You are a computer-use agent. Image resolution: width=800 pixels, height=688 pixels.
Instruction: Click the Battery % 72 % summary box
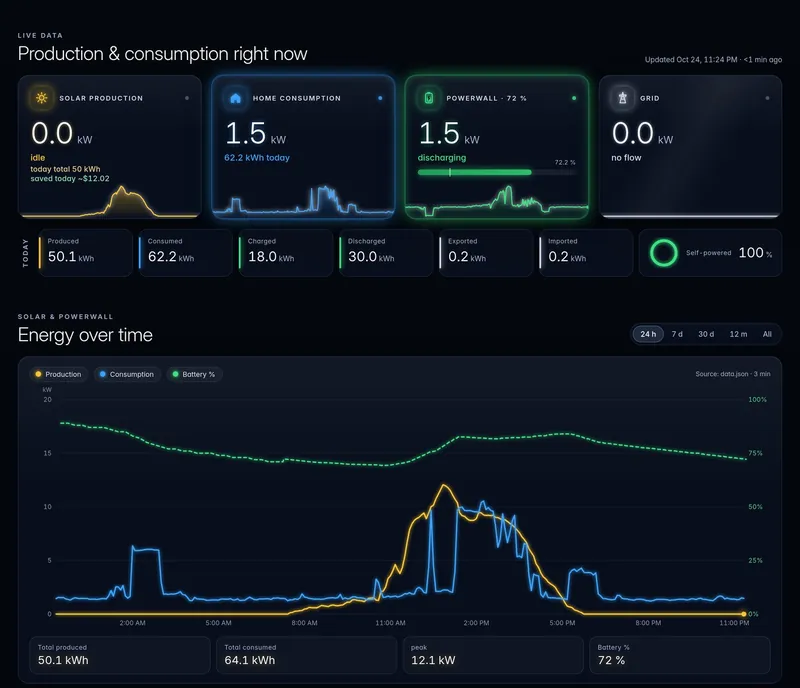[680, 655]
